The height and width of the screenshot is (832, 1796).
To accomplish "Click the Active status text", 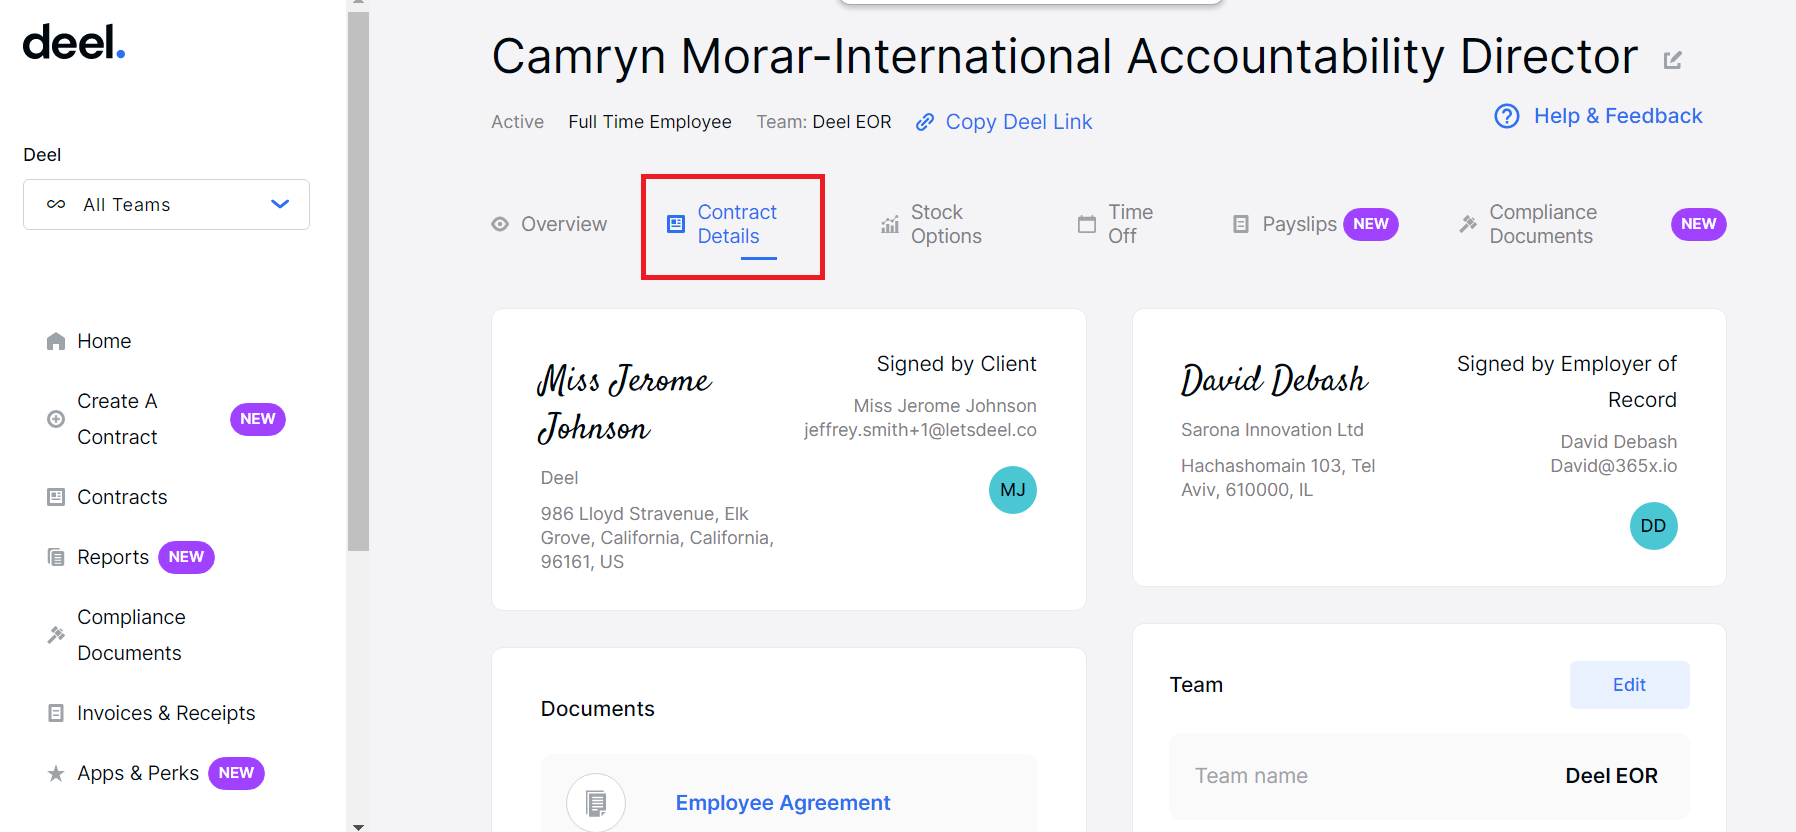I will [517, 122].
